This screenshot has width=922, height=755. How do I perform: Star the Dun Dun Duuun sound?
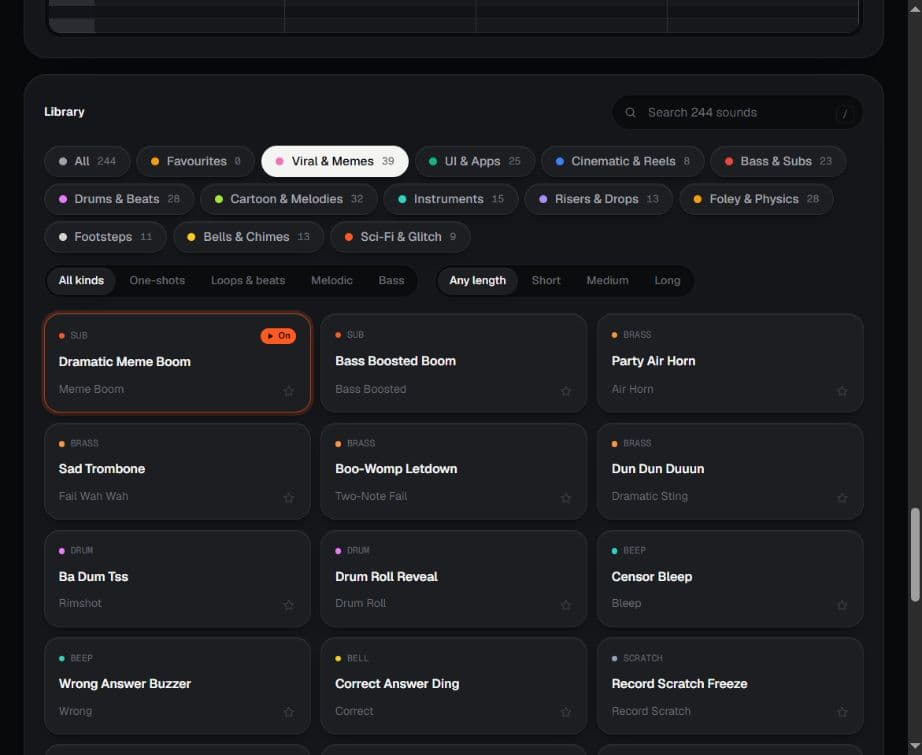842,498
